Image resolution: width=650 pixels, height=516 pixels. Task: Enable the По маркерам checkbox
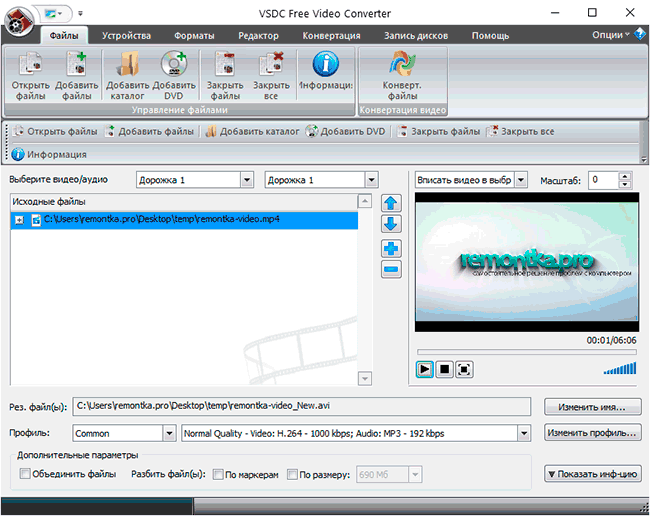tap(218, 474)
